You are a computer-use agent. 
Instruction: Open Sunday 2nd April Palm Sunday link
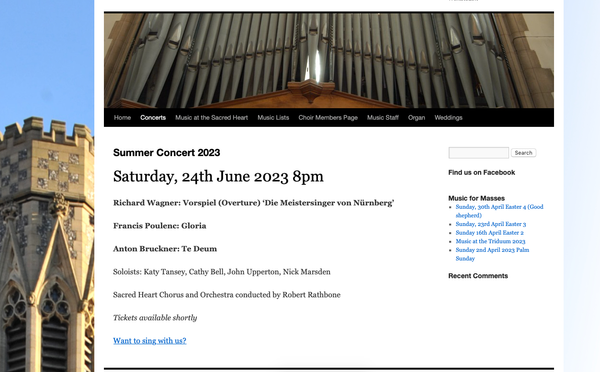(492, 254)
